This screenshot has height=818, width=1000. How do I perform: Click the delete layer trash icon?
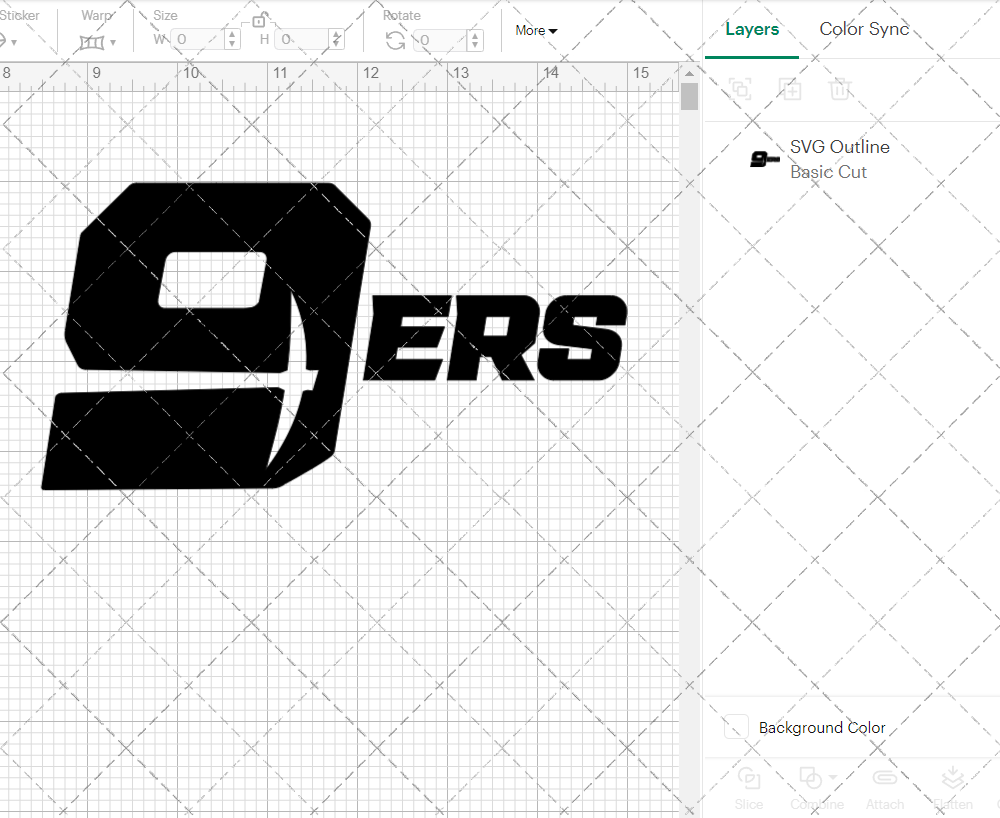pyautogui.click(x=841, y=89)
